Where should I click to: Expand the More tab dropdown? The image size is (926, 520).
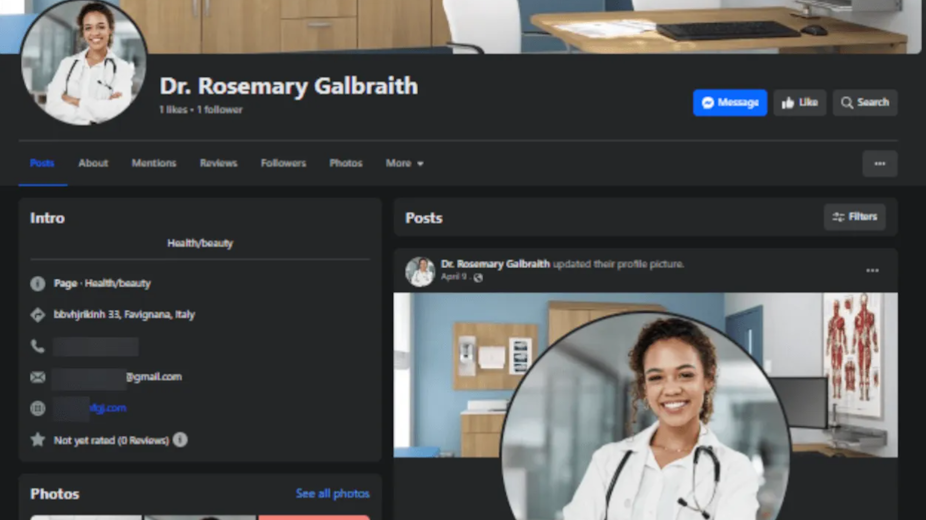click(405, 163)
